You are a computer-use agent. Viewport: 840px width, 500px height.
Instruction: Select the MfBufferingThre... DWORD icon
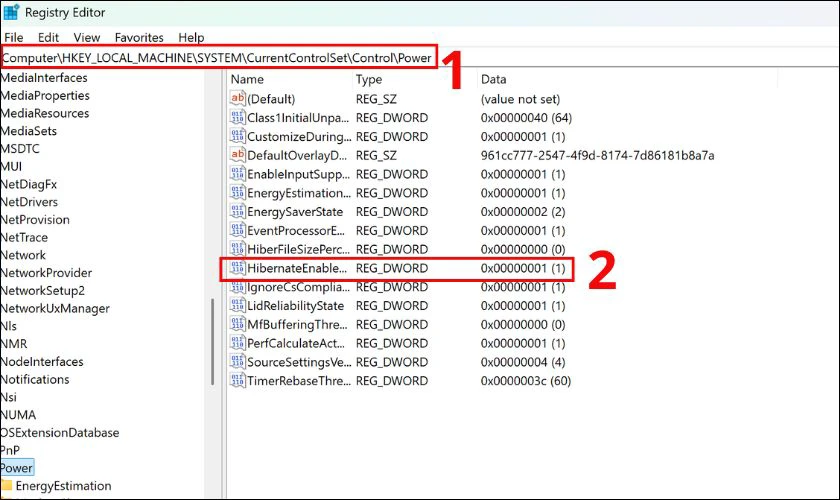pos(237,324)
